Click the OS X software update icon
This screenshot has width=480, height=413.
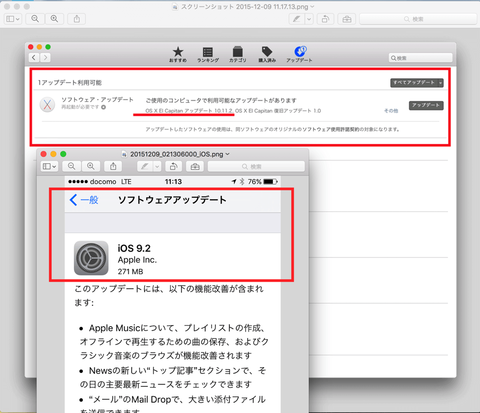(47, 105)
